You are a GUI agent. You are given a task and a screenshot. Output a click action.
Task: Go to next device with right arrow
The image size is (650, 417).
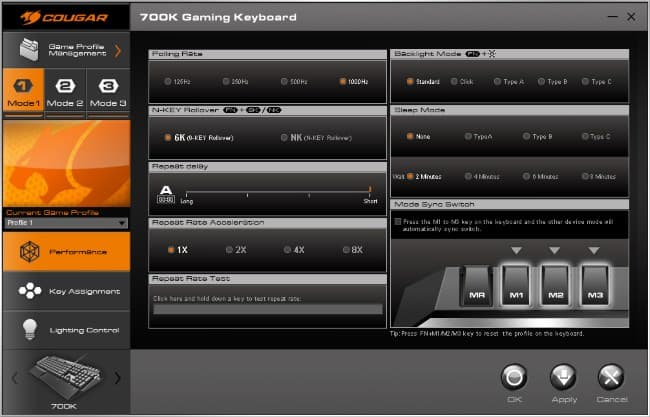(x=118, y=378)
